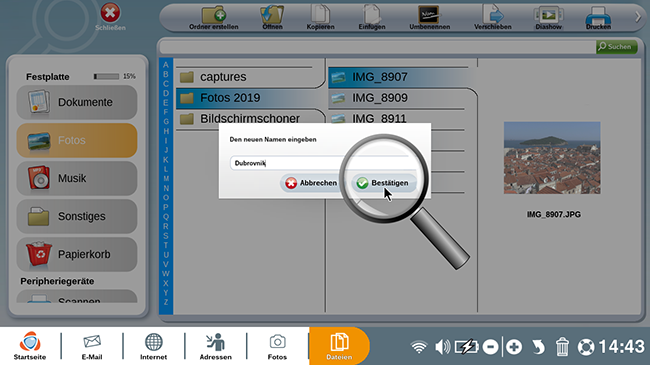The image size is (650, 365).
Task: Click the speaker volume icon
Action: (x=442, y=347)
